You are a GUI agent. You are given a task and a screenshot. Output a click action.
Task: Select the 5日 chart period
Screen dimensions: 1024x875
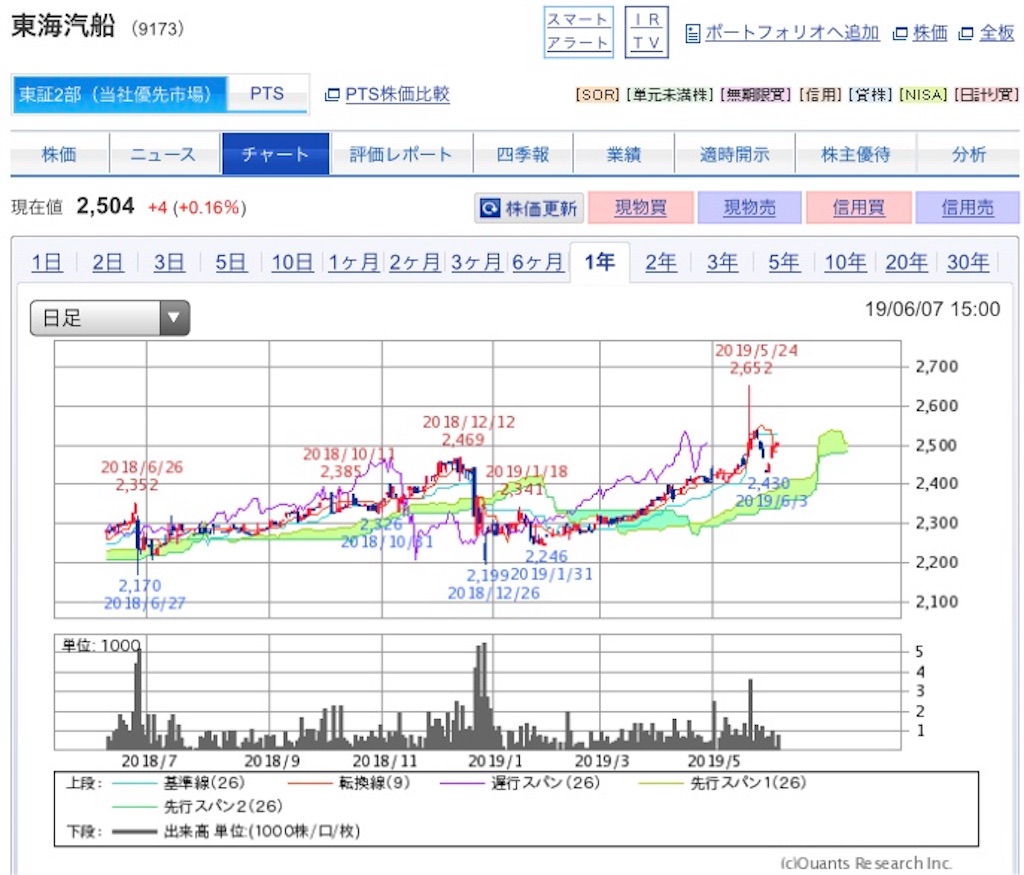tap(231, 262)
